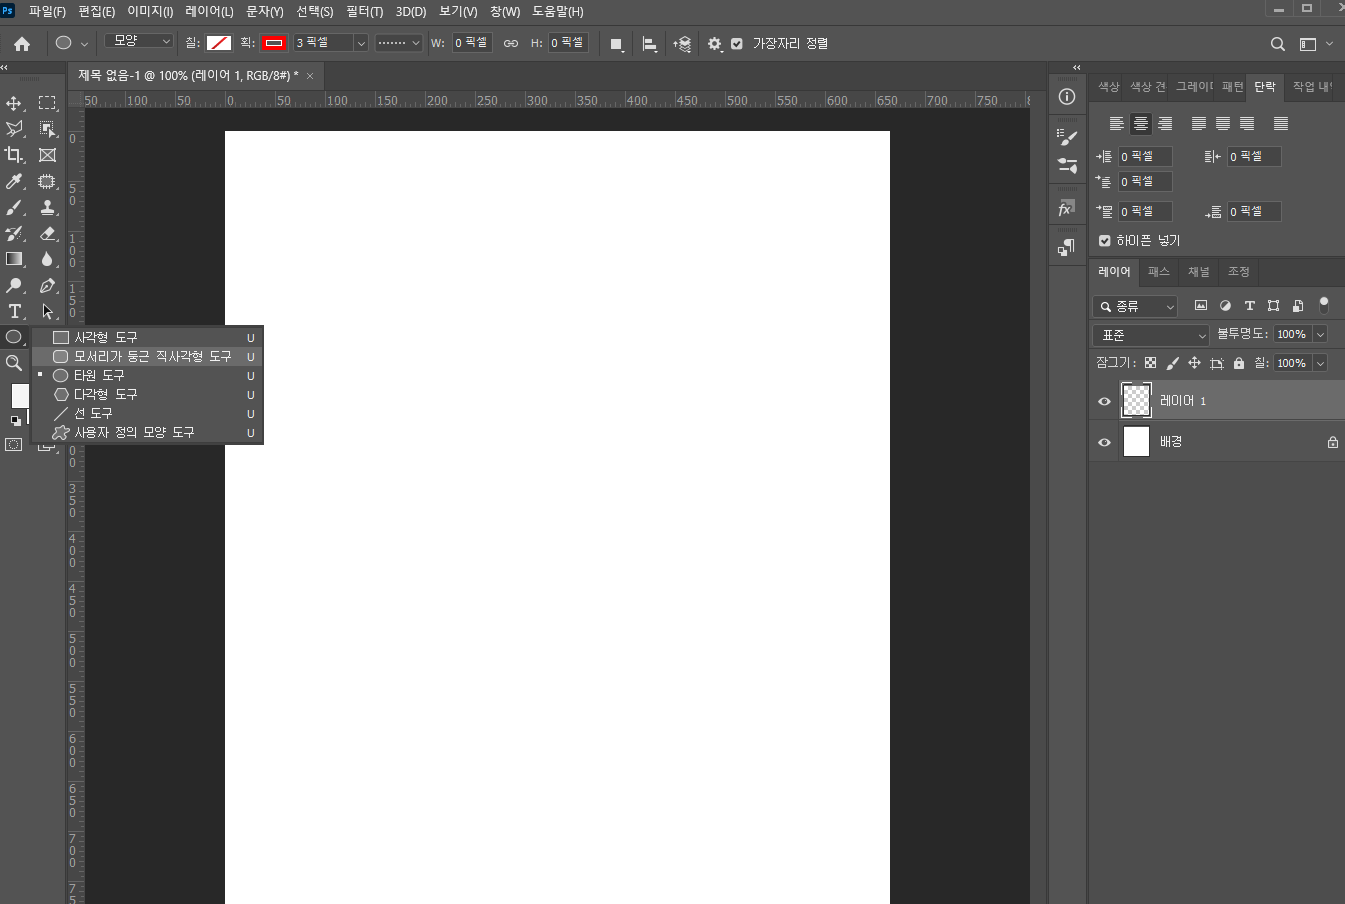The image size is (1345, 904).
Task: Open the 모양 tool mode dropdown
Action: coord(139,41)
